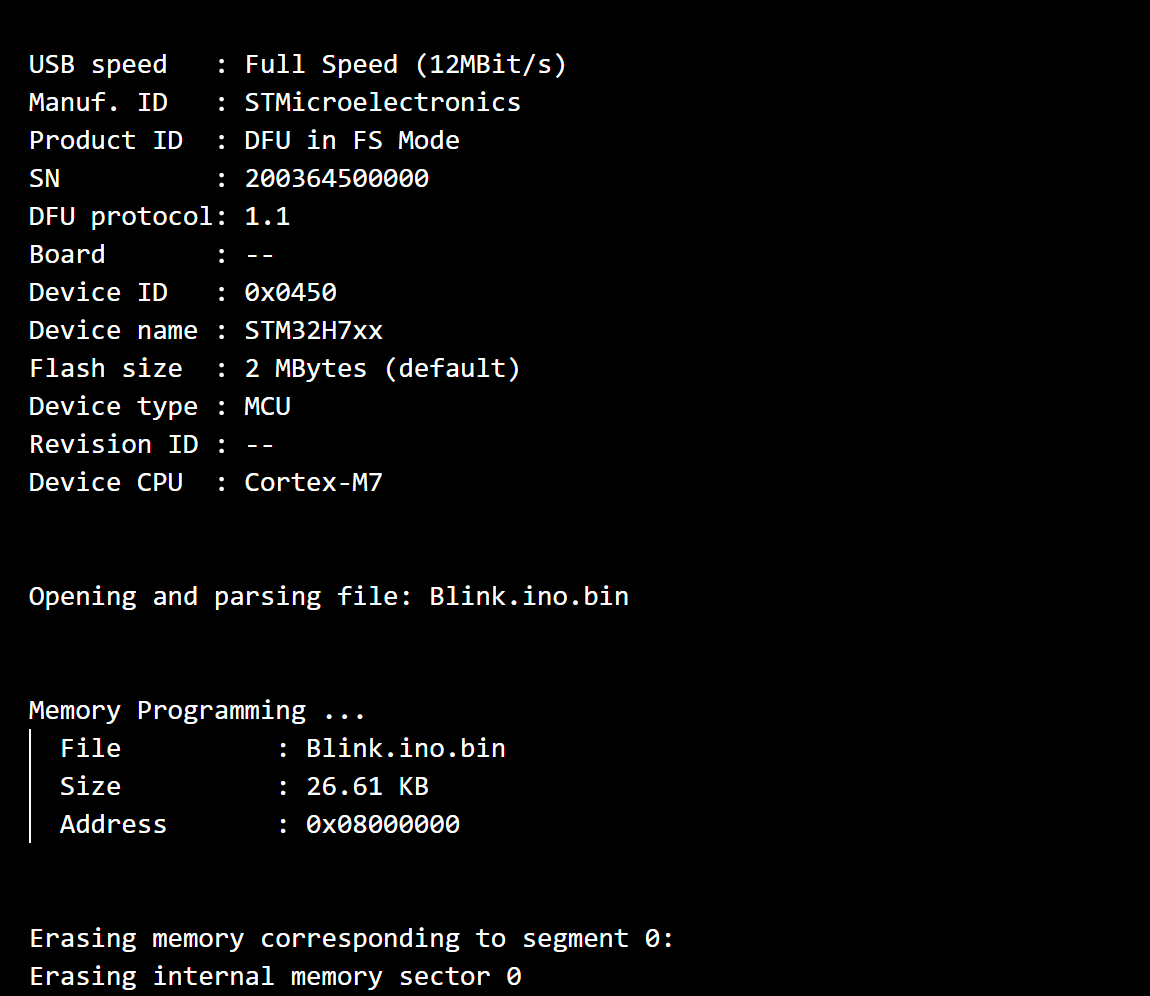1150x996 pixels.
Task: Click the Product ID value DFU in FS Mode
Action: click(x=352, y=141)
